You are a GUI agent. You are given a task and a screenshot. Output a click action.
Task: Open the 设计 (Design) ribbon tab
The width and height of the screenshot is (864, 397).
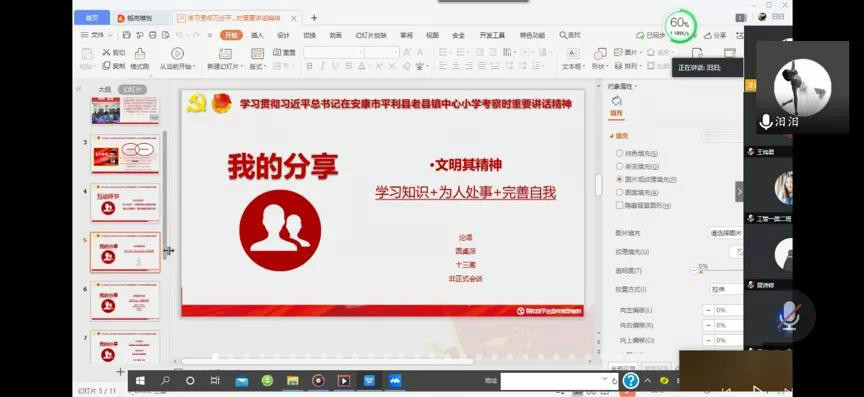283,35
